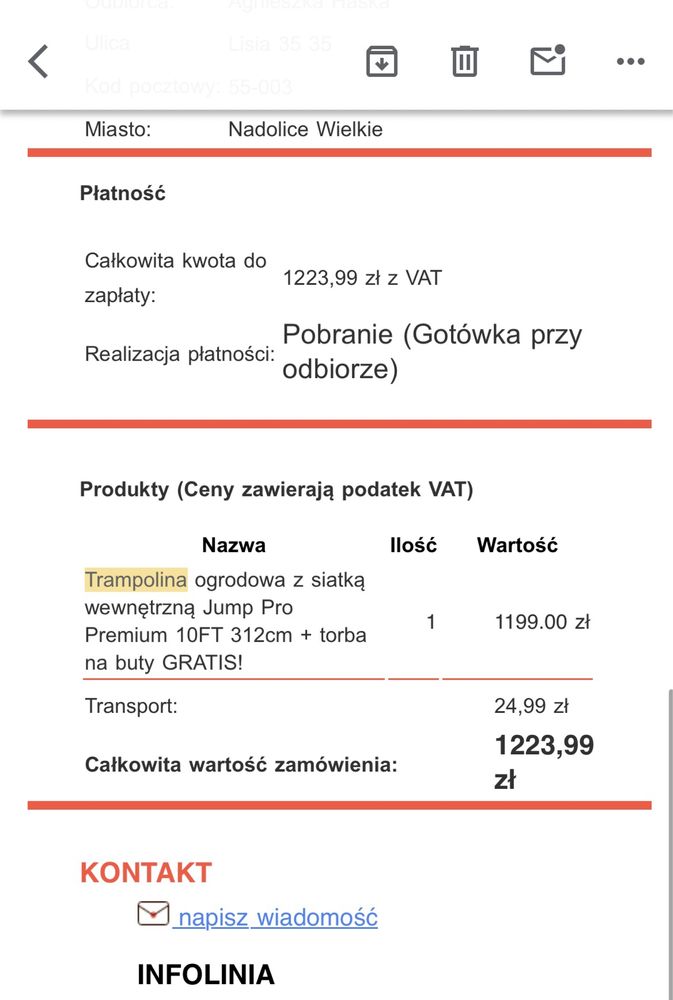Tap the Nazwa column header
Screen dimensions: 673x1000
pos(233,545)
